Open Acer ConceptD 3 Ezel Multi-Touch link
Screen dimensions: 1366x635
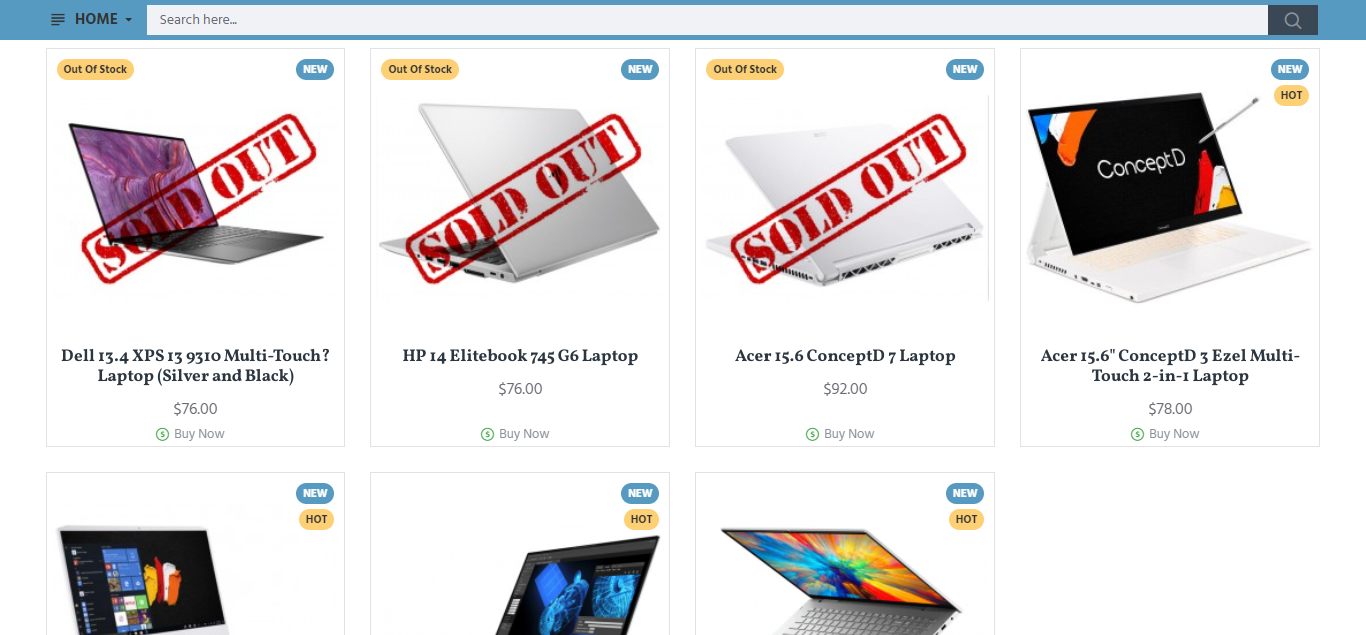tap(1170, 366)
